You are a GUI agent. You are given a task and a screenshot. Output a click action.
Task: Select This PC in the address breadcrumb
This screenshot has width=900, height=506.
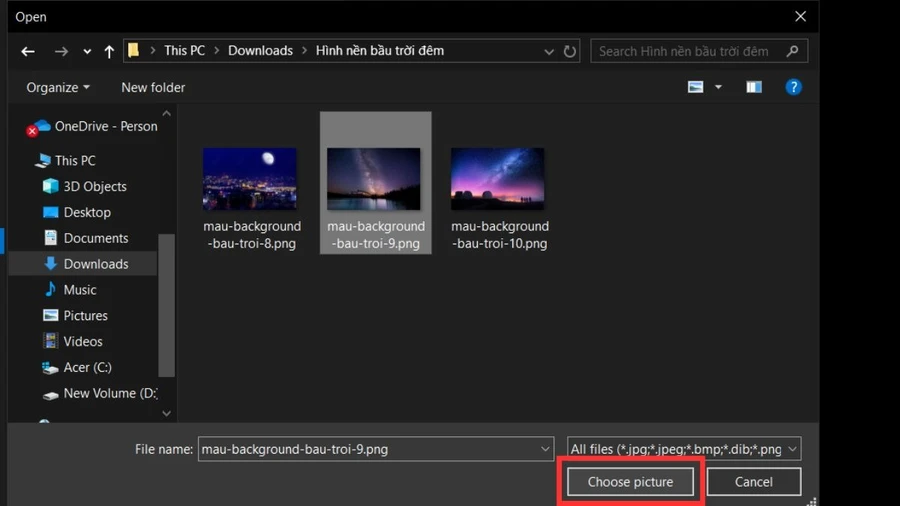pos(184,50)
